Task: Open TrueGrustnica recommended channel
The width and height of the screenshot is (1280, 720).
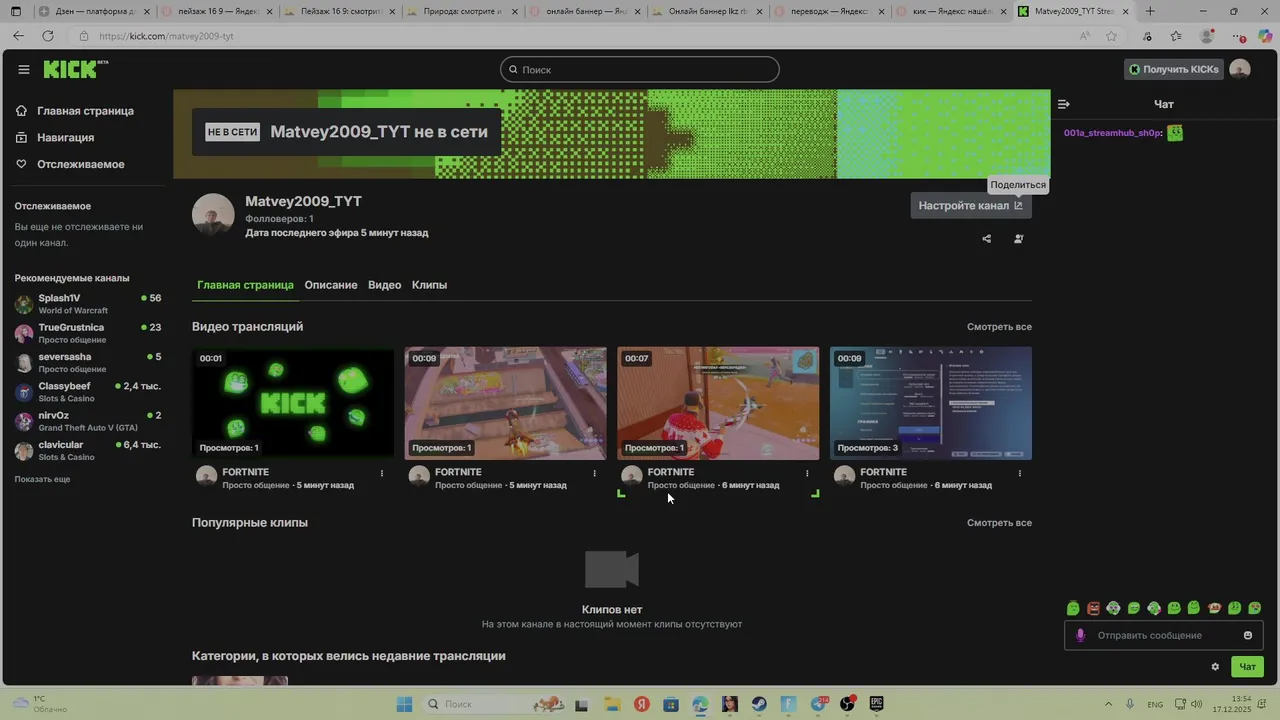Action: click(x=88, y=333)
